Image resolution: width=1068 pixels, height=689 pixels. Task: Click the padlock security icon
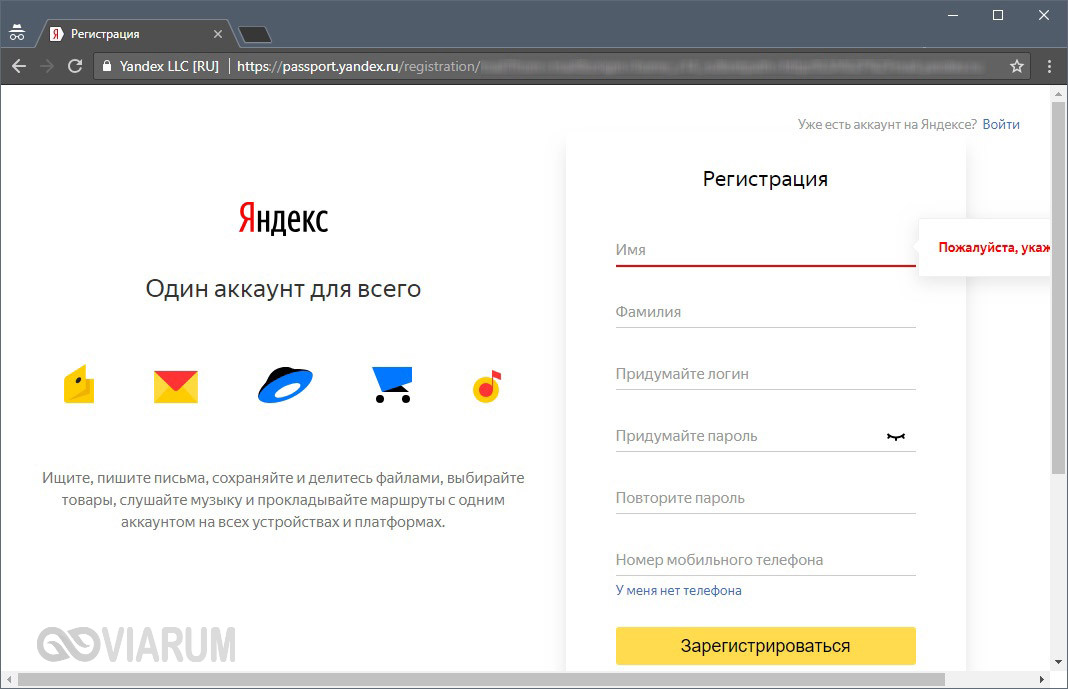[x=106, y=66]
